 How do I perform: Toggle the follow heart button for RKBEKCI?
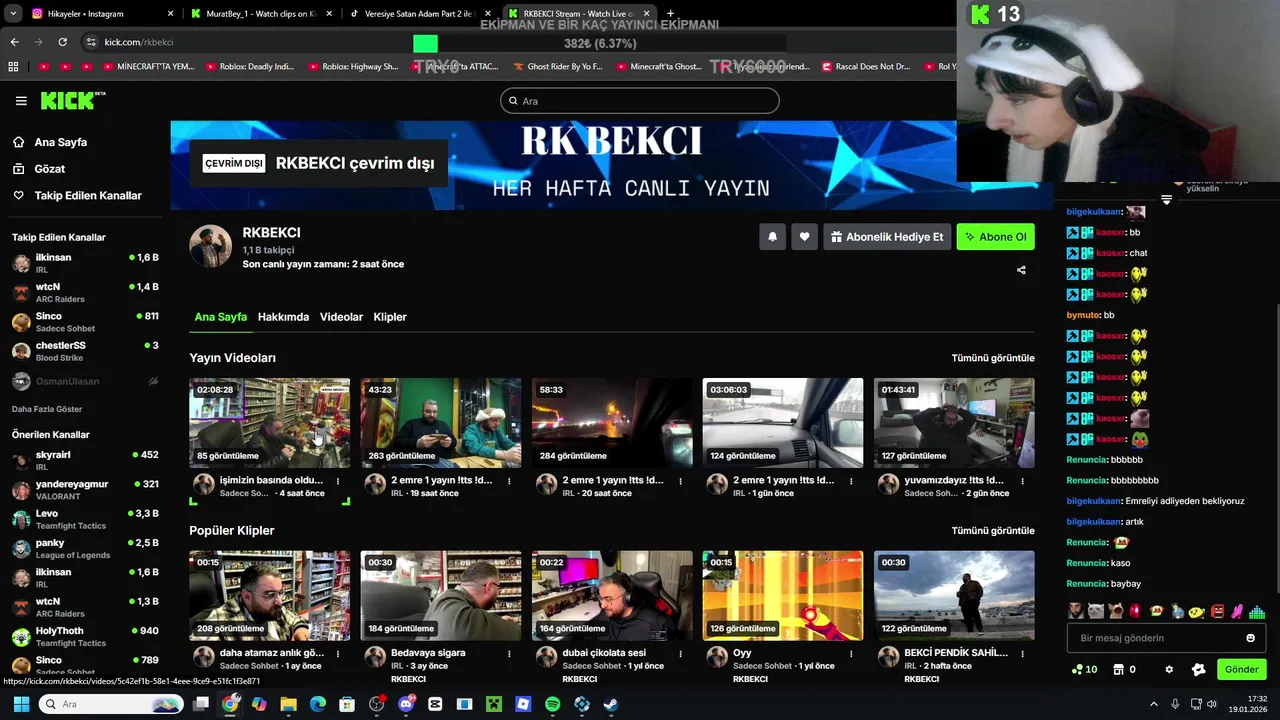tap(804, 237)
